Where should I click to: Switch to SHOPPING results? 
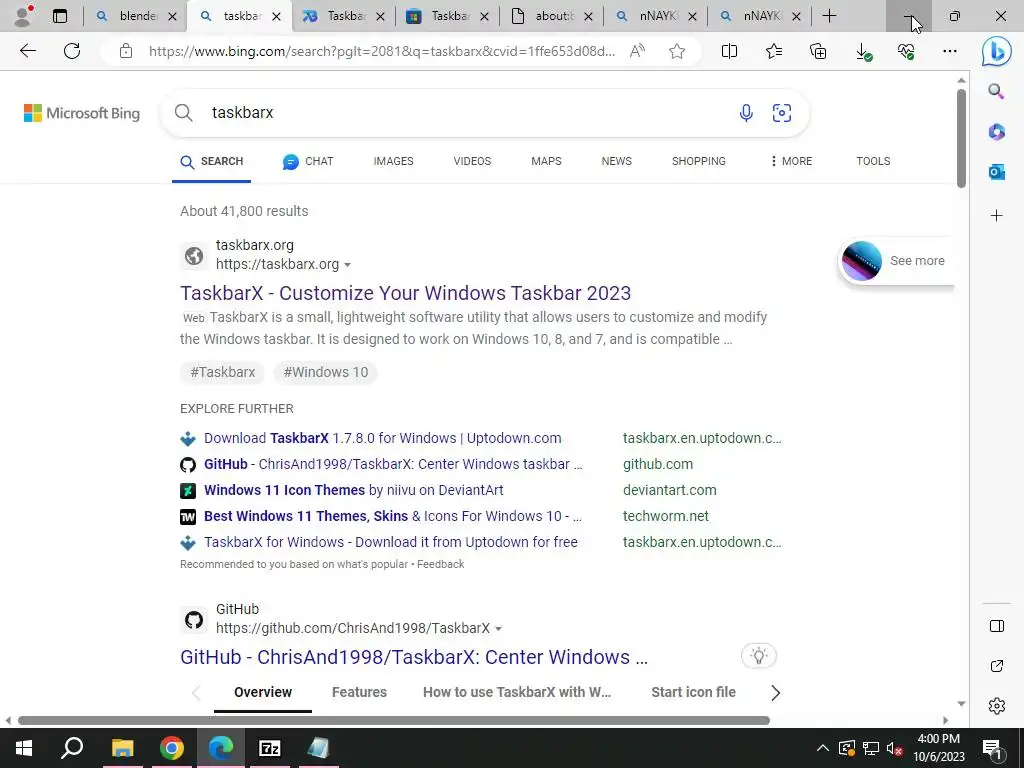click(x=699, y=161)
